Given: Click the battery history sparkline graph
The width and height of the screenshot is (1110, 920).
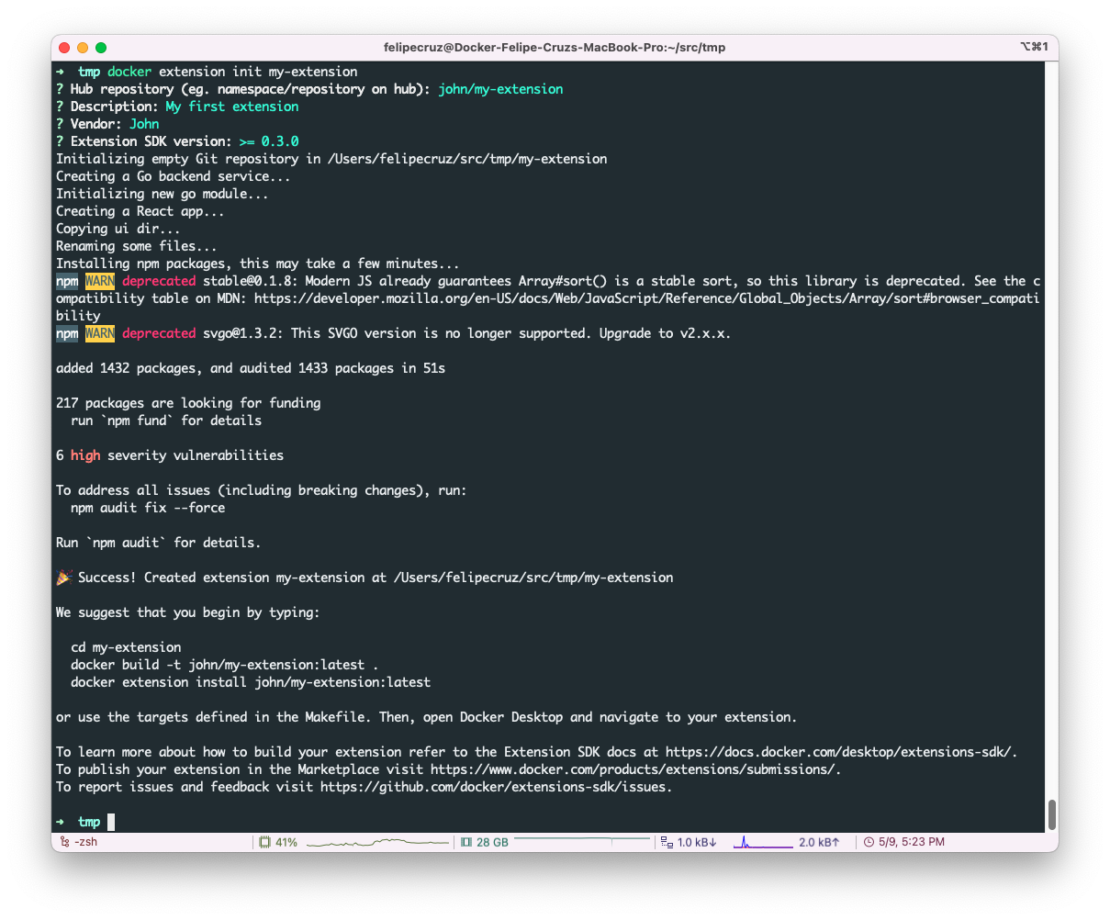Looking at the screenshot, I should (380, 841).
